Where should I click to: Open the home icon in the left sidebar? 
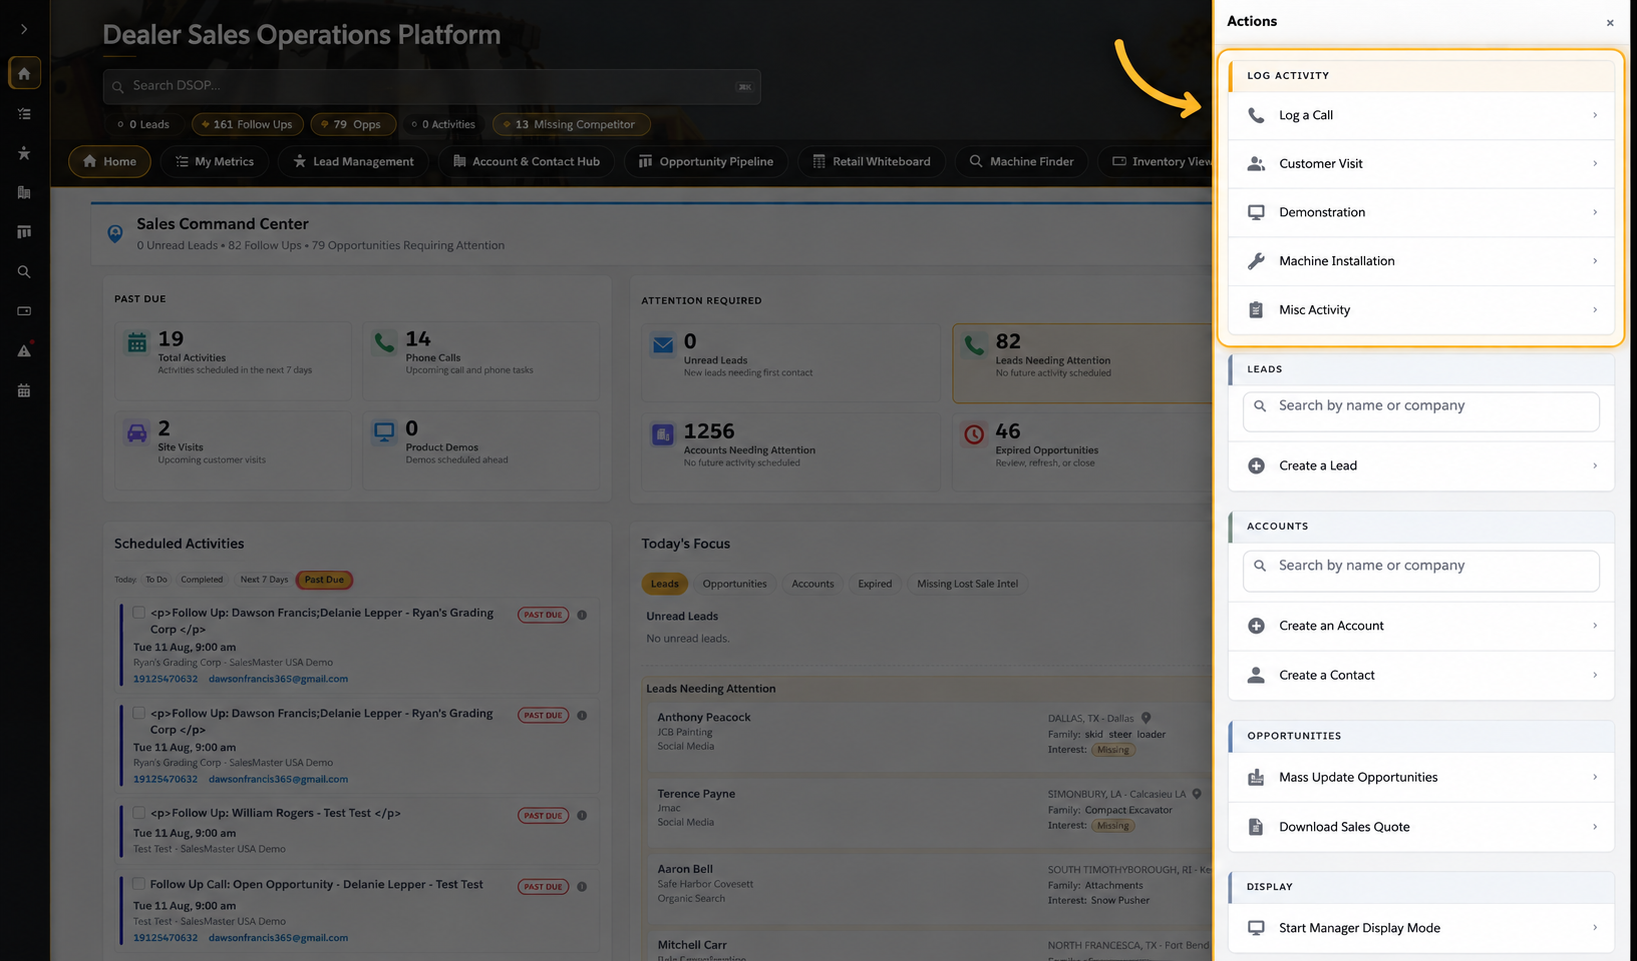tap(24, 73)
